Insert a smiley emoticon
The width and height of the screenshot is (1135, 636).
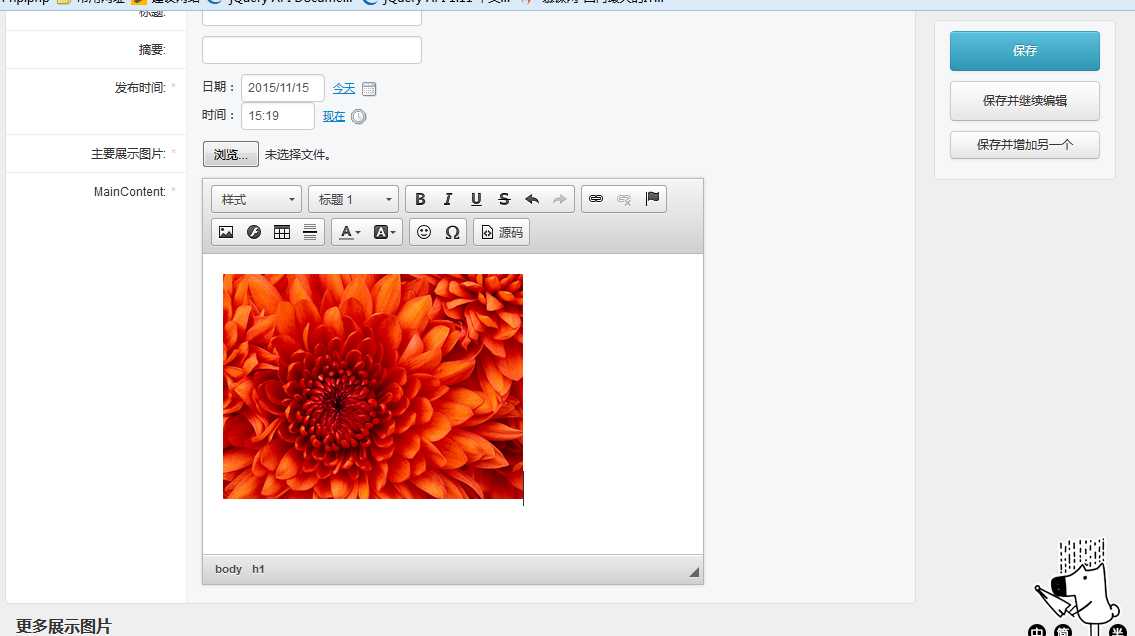(424, 232)
